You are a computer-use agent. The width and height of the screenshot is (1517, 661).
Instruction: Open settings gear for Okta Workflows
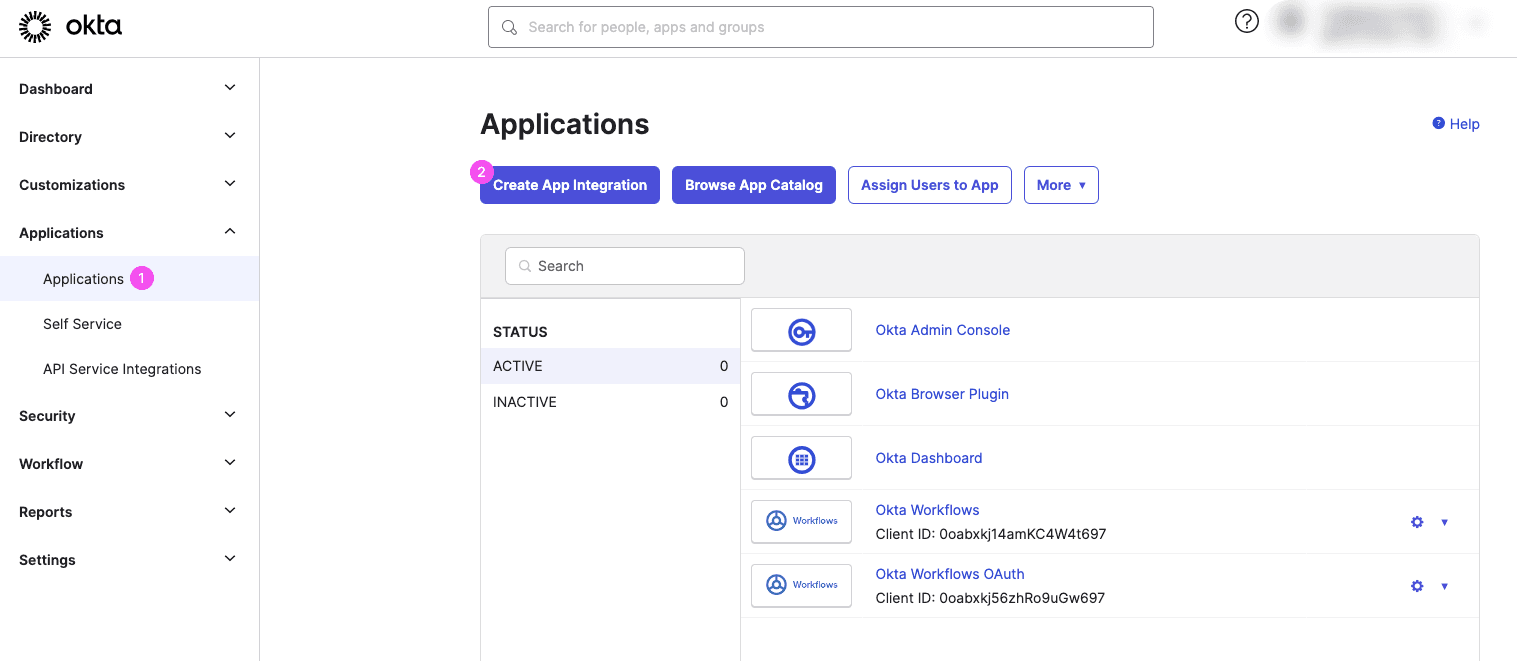[1417, 521]
